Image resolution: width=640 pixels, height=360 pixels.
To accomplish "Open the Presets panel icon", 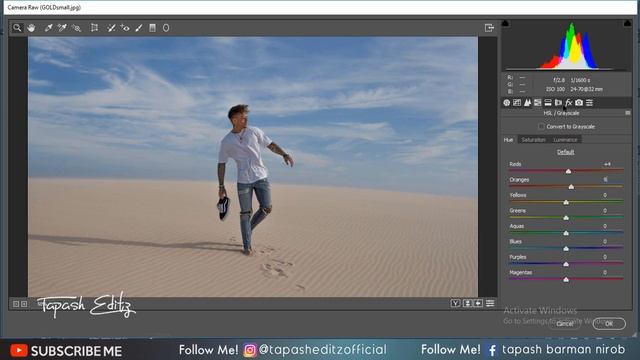I will [589, 102].
